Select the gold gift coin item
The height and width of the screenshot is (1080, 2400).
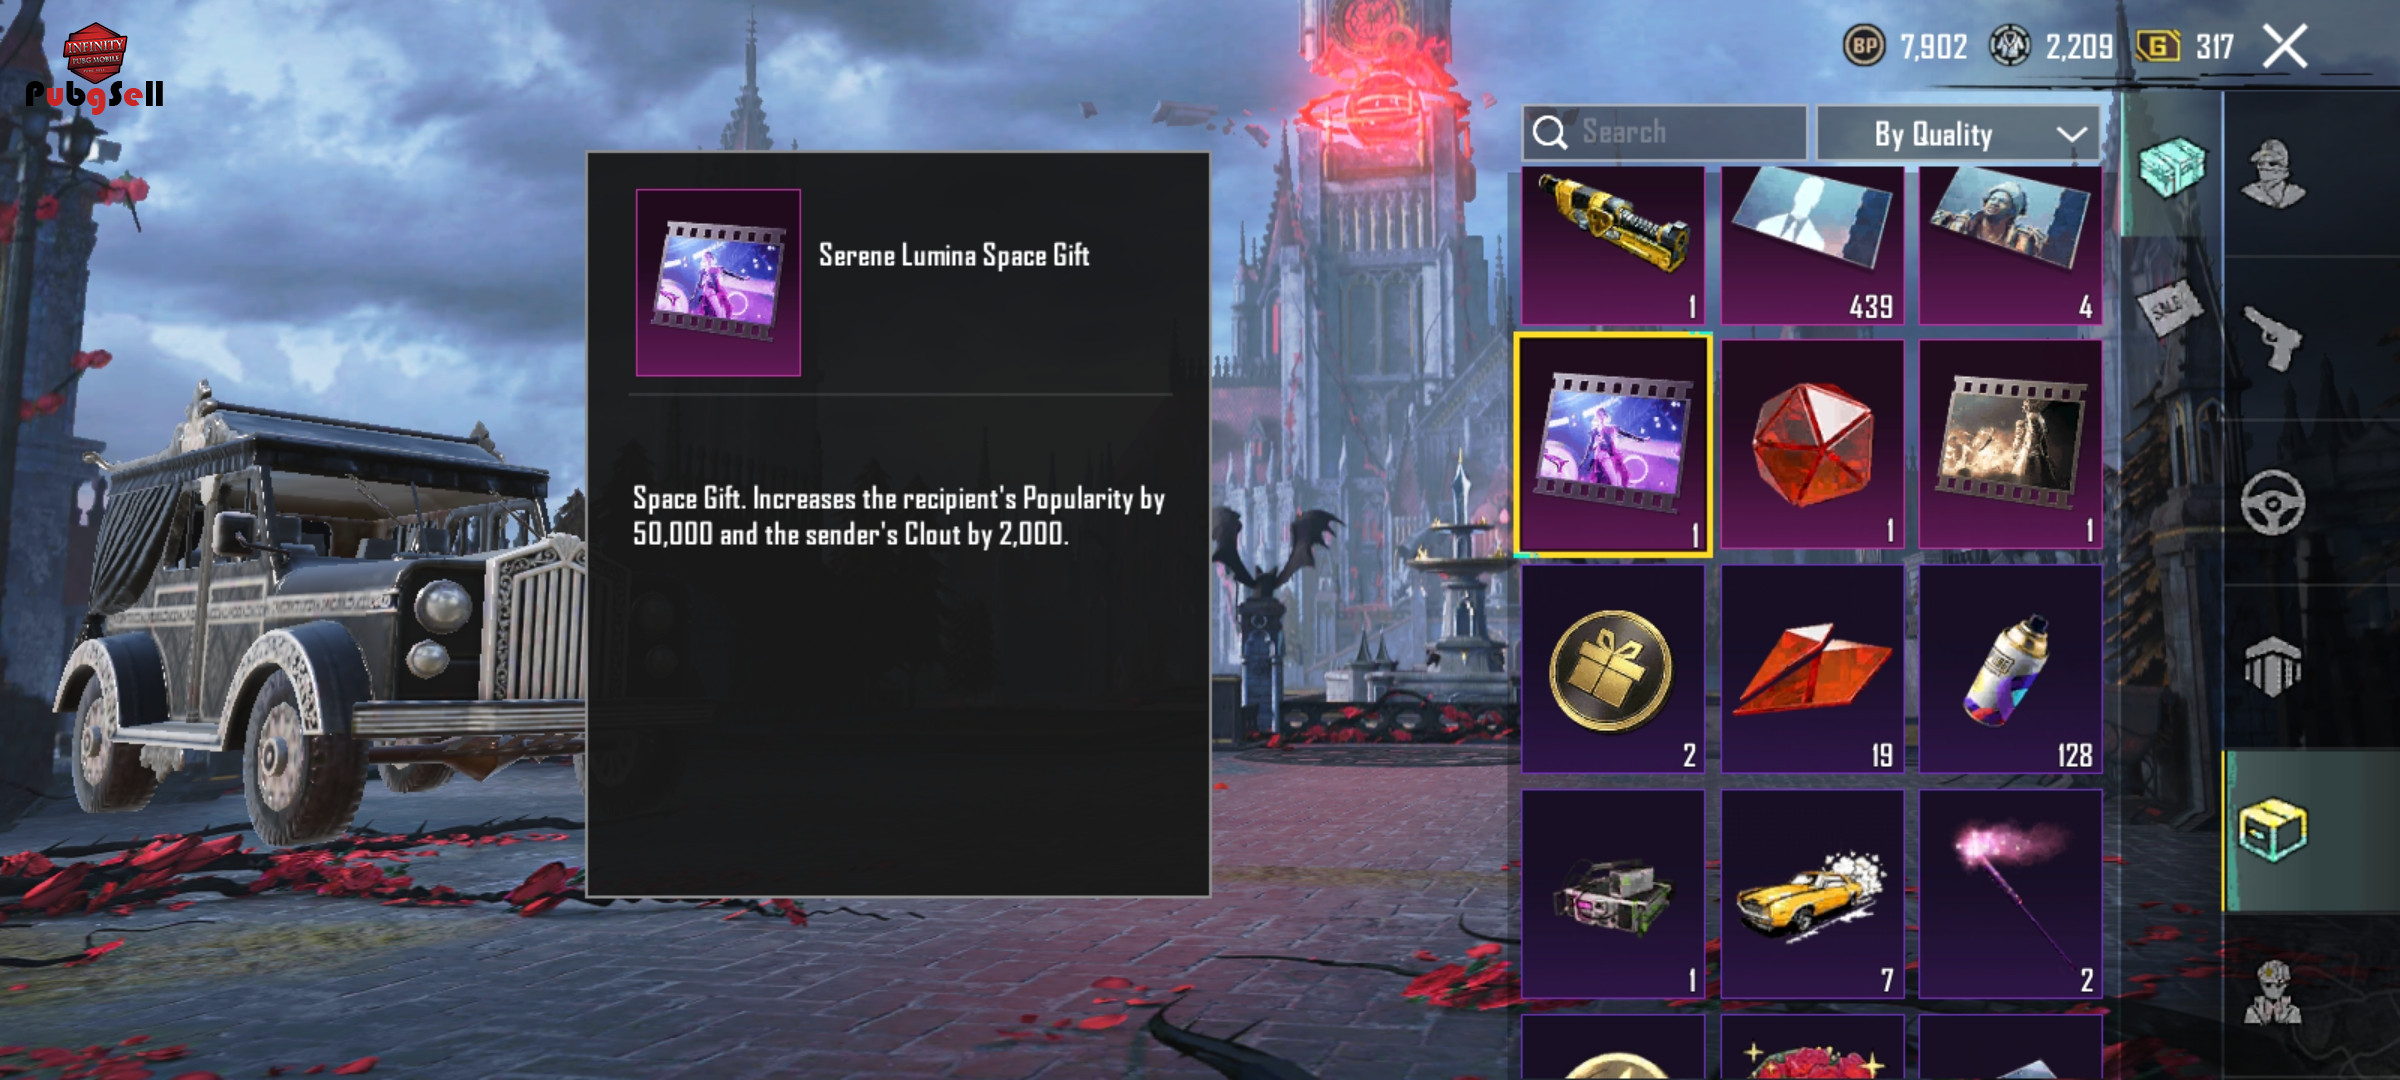click(x=1613, y=669)
